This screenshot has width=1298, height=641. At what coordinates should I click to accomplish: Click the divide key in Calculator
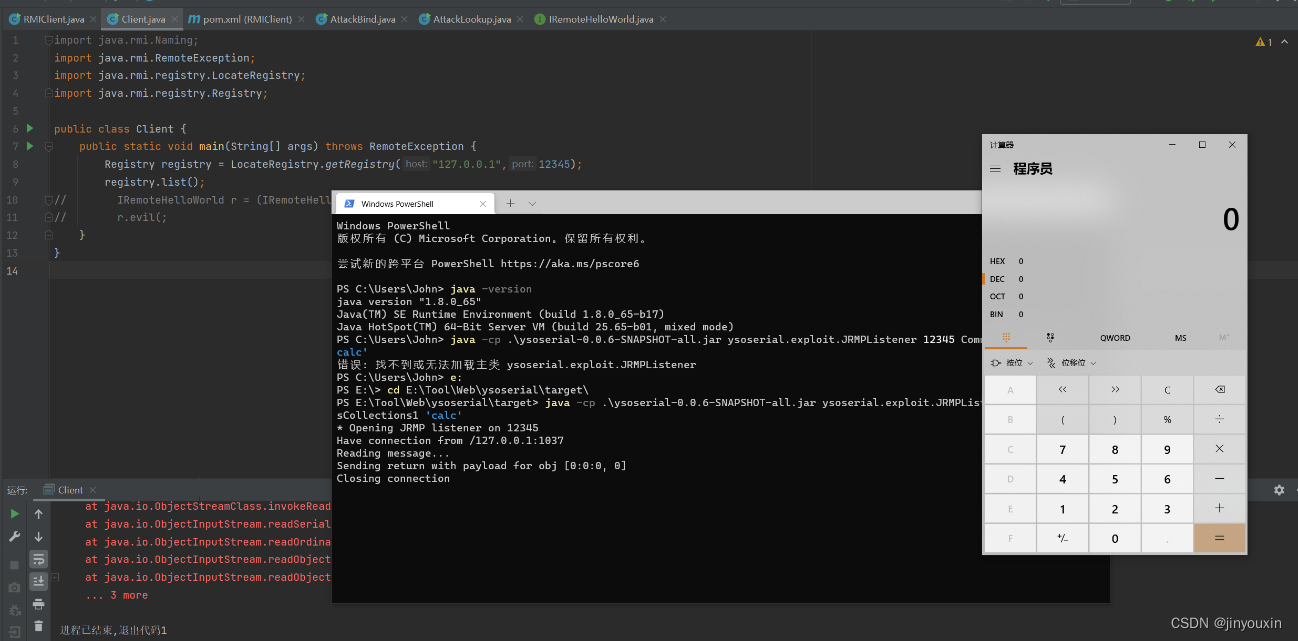click(x=1219, y=420)
